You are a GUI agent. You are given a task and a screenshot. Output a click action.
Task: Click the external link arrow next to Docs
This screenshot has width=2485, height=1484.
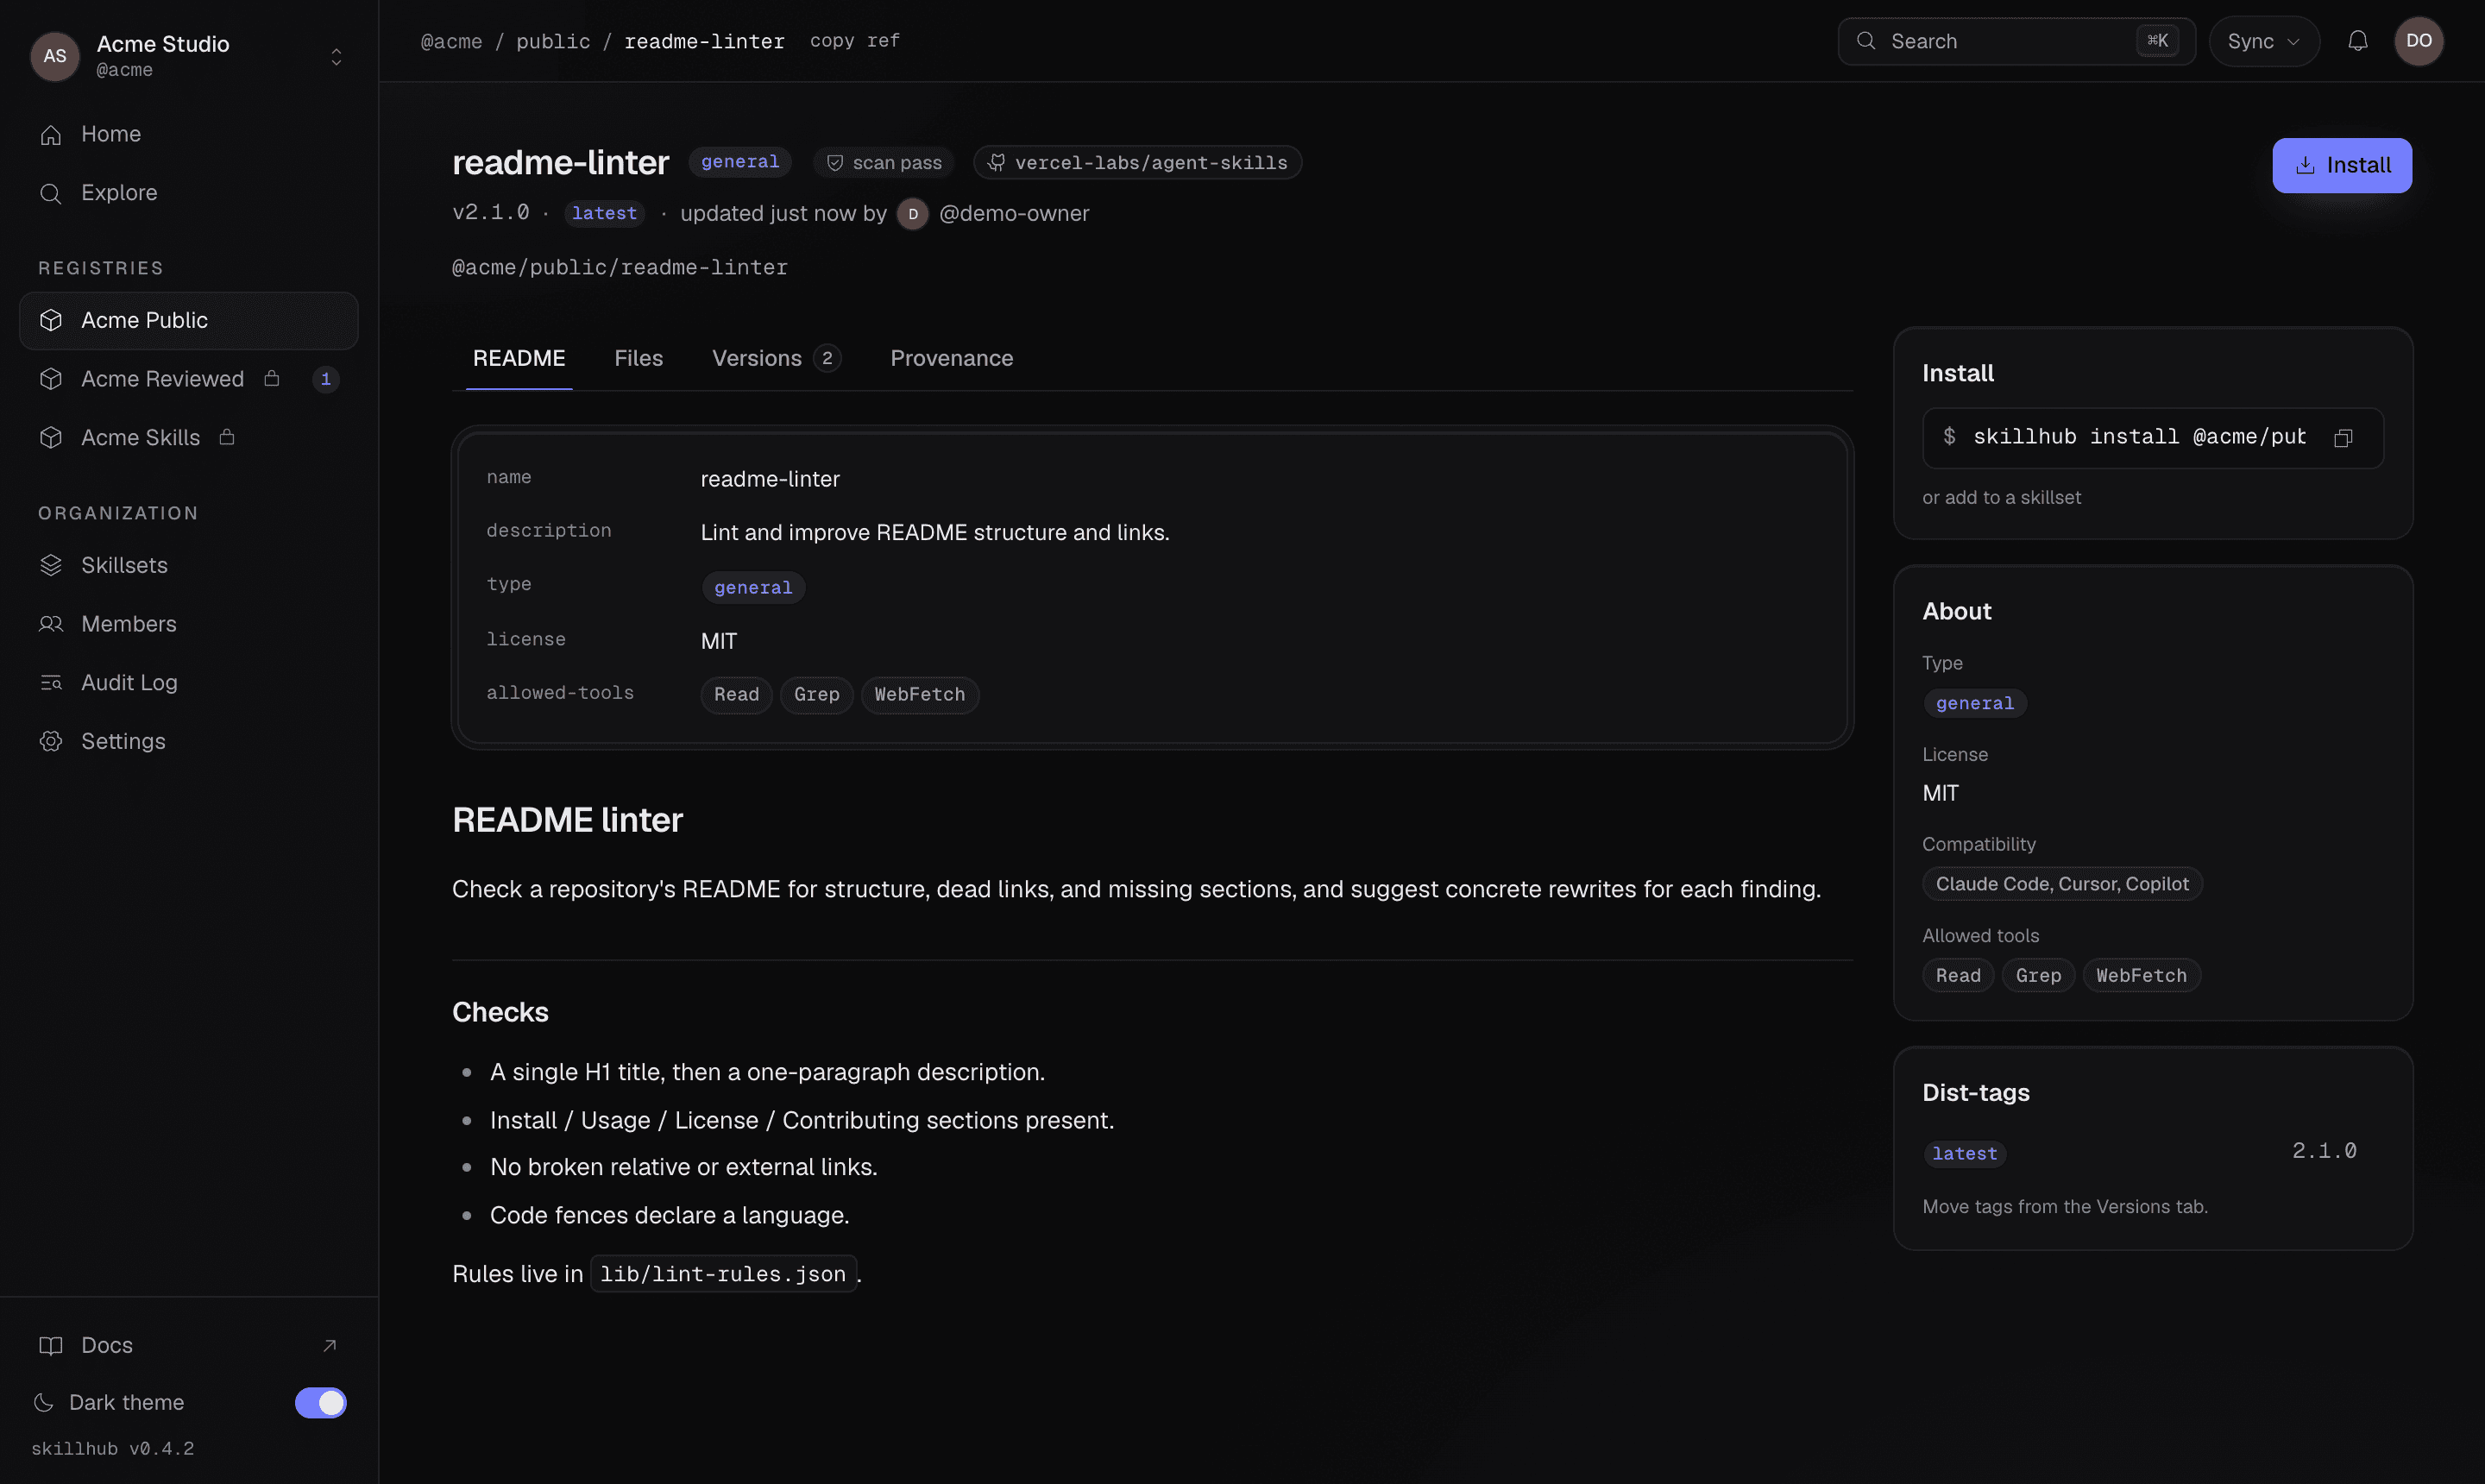(x=329, y=1345)
